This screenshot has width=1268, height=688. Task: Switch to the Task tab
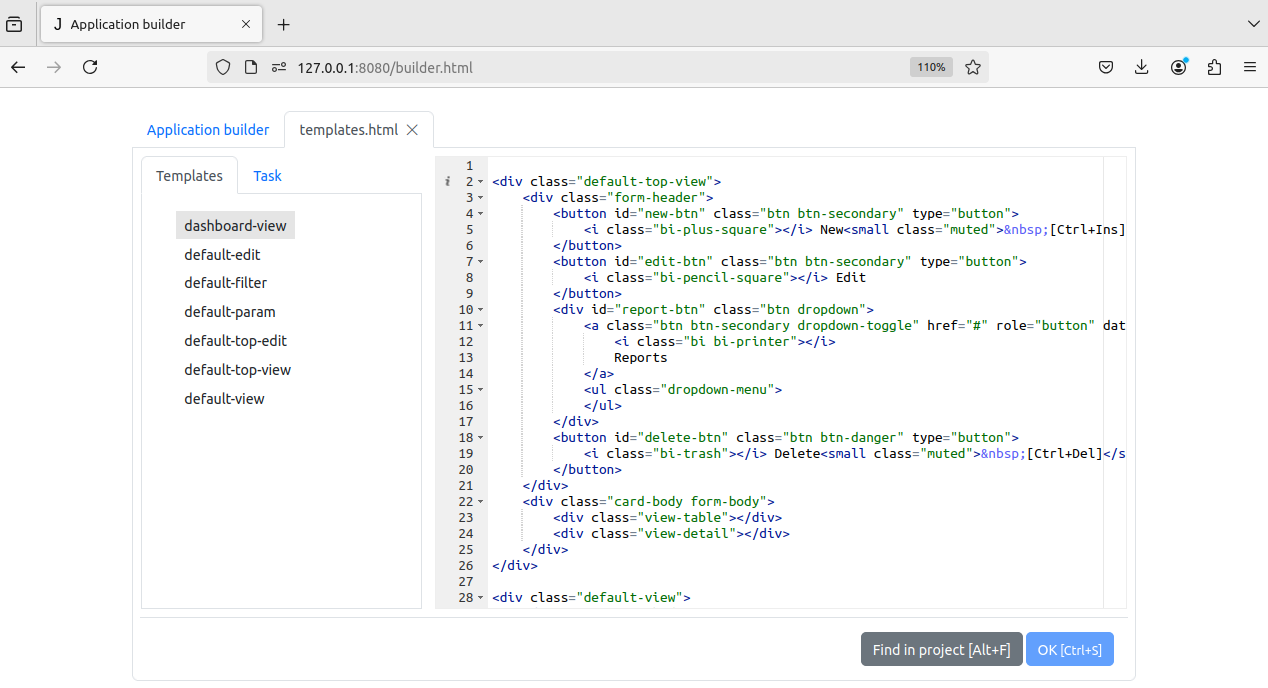(x=267, y=175)
